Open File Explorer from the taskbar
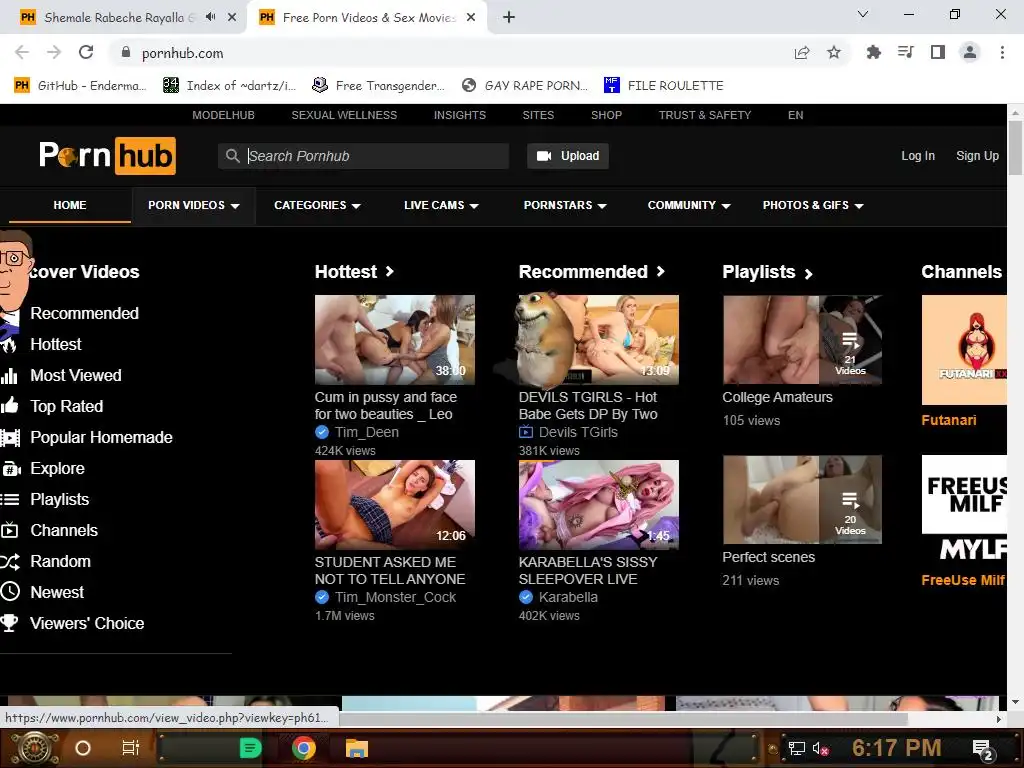 click(357, 748)
